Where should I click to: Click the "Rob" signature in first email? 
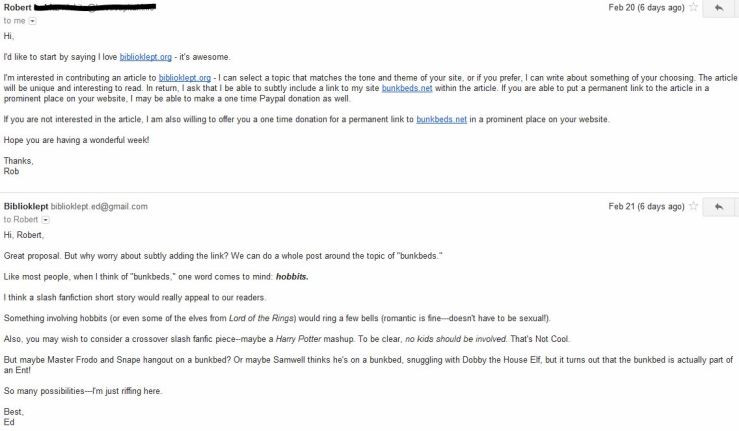(12, 171)
